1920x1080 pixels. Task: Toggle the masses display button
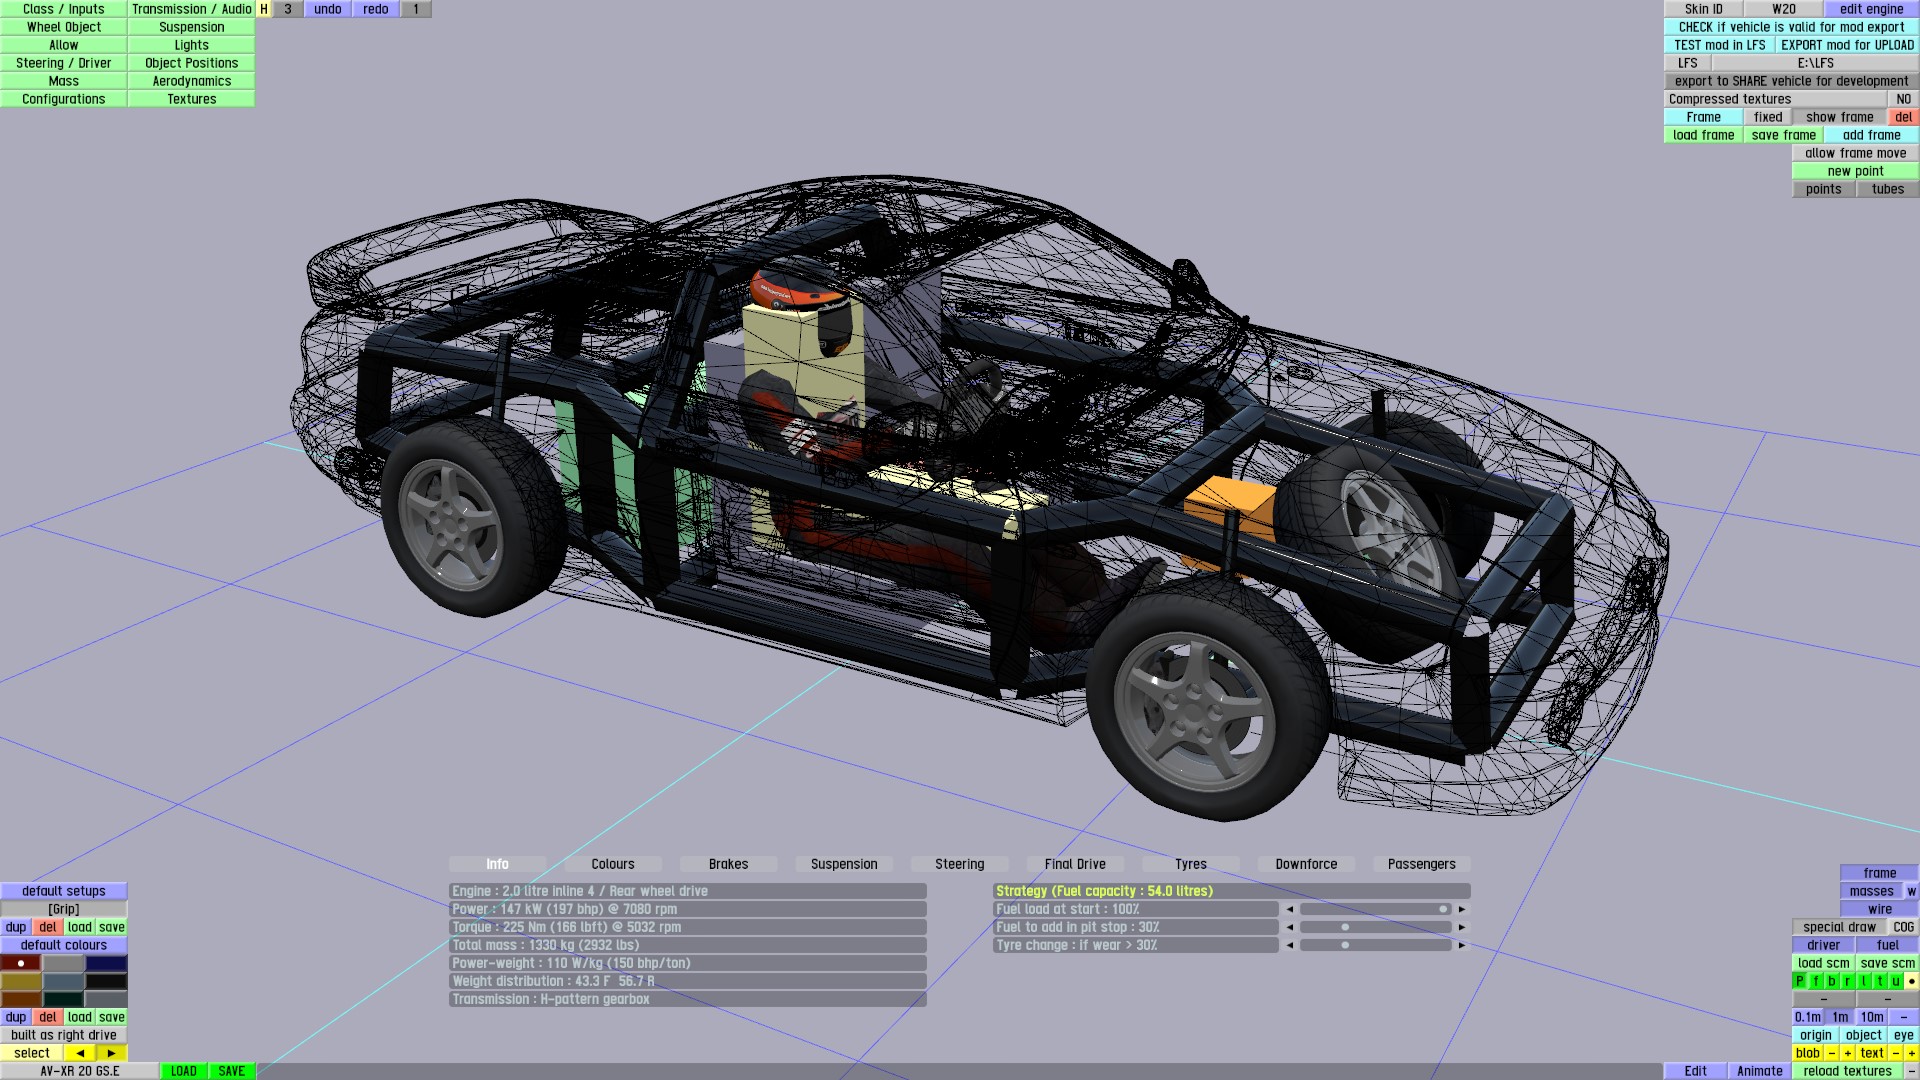coord(1871,891)
